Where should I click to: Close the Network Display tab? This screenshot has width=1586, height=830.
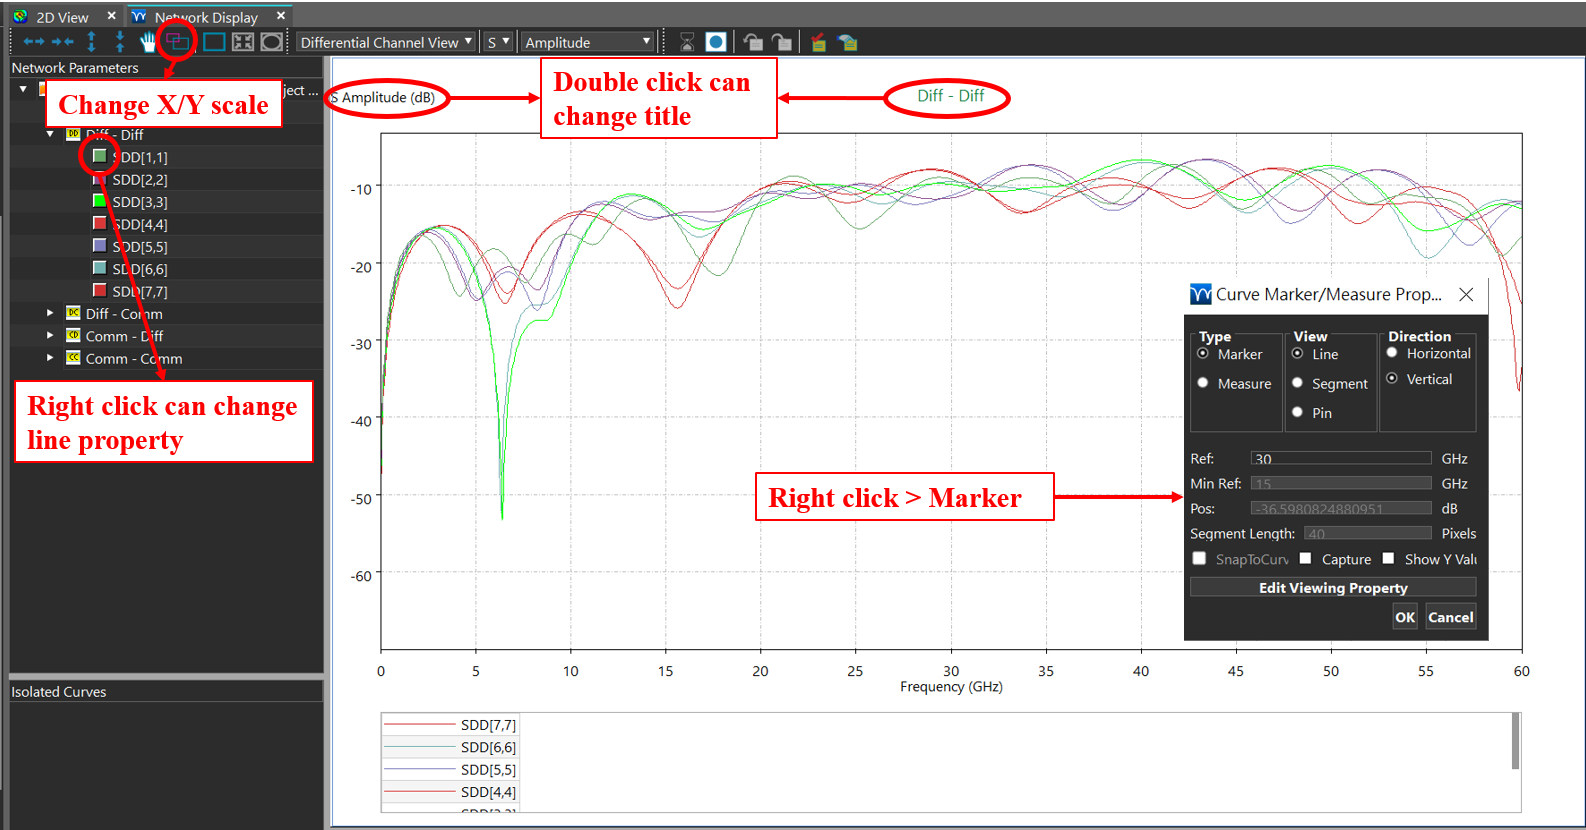[x=281, y=16]
